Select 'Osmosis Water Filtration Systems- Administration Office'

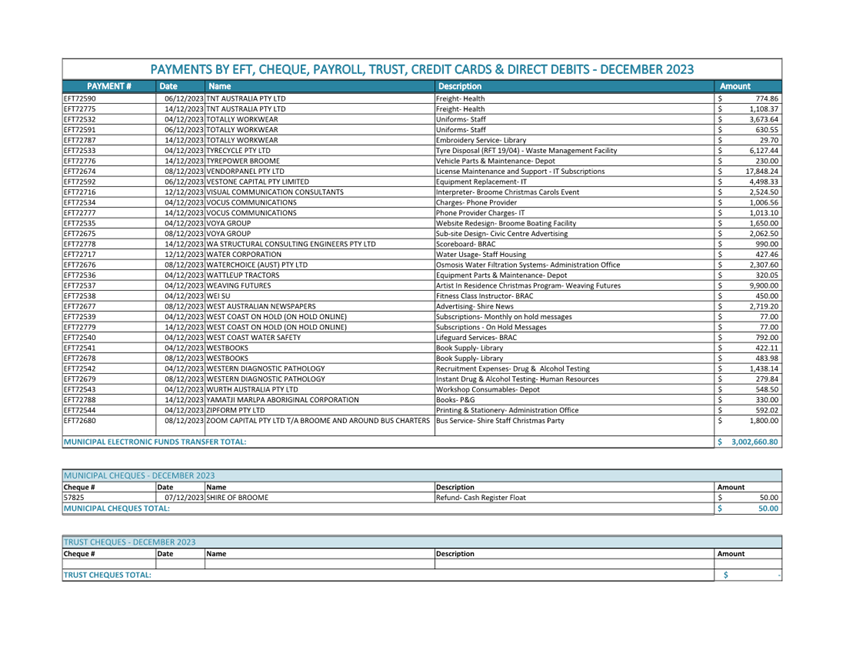click(x=528, y=265)
